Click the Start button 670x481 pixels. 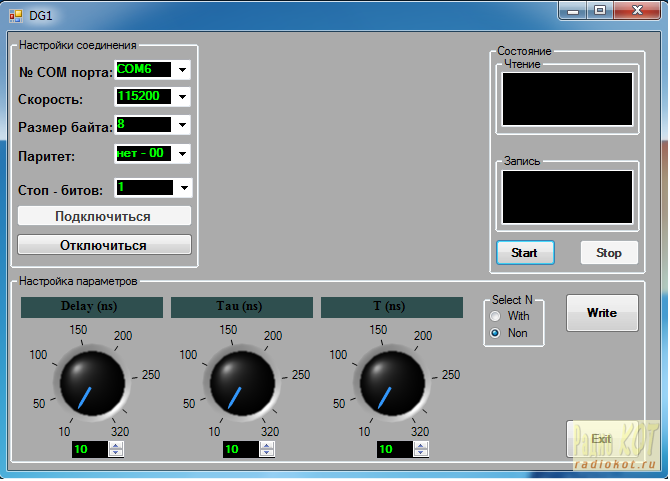(x=525, y=253)
